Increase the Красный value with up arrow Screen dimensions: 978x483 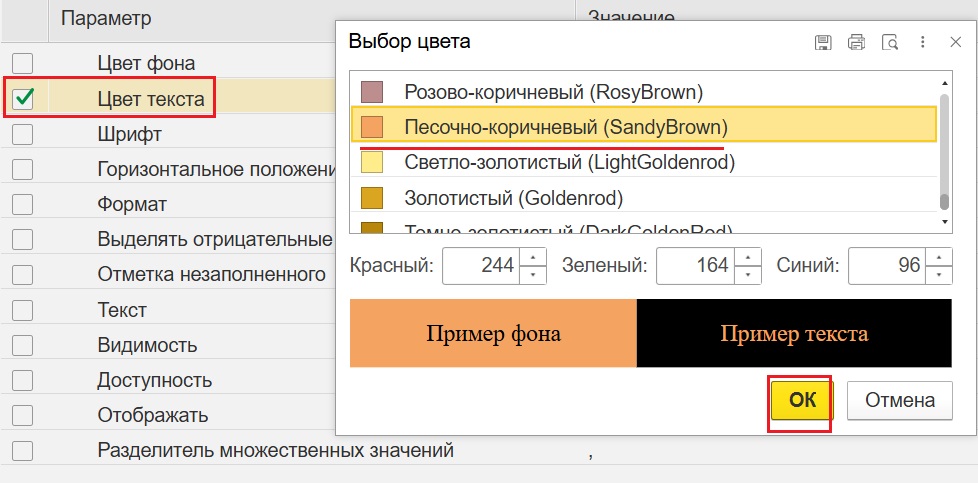(x=532, y=257)
